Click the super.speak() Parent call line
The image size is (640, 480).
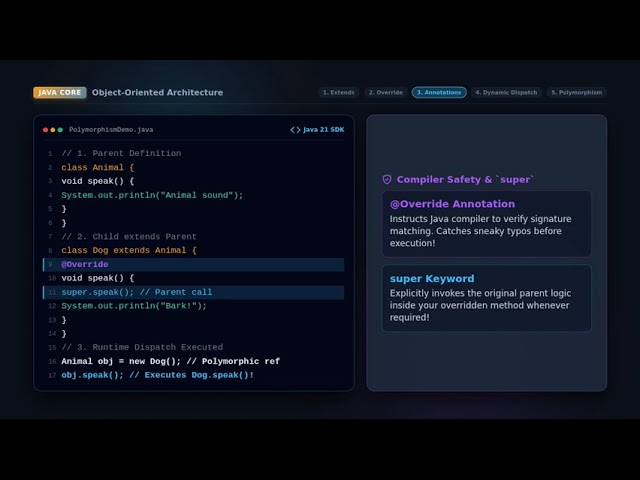point(193,292)
